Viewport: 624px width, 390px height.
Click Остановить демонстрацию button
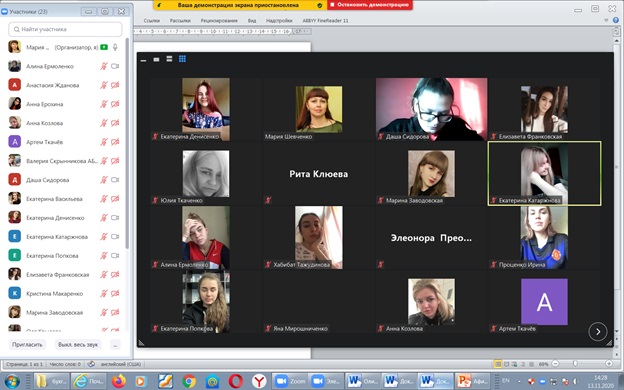370,5
